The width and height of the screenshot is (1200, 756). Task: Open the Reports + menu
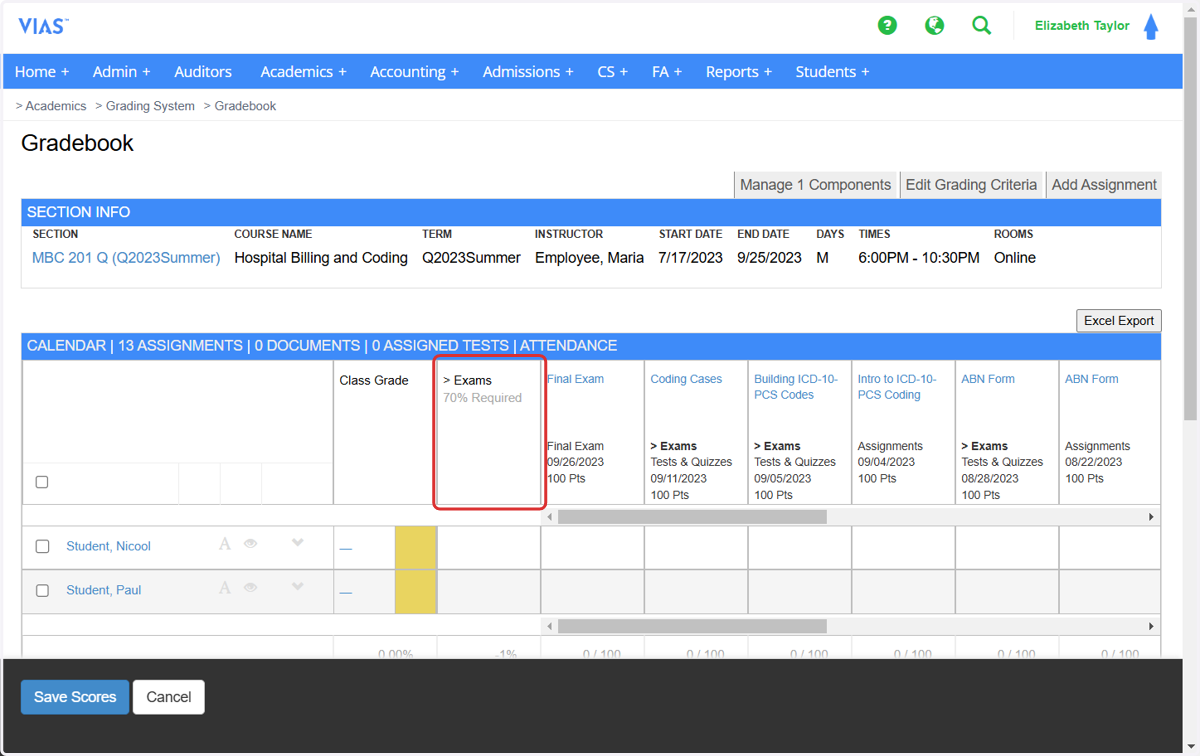(739, 72)
